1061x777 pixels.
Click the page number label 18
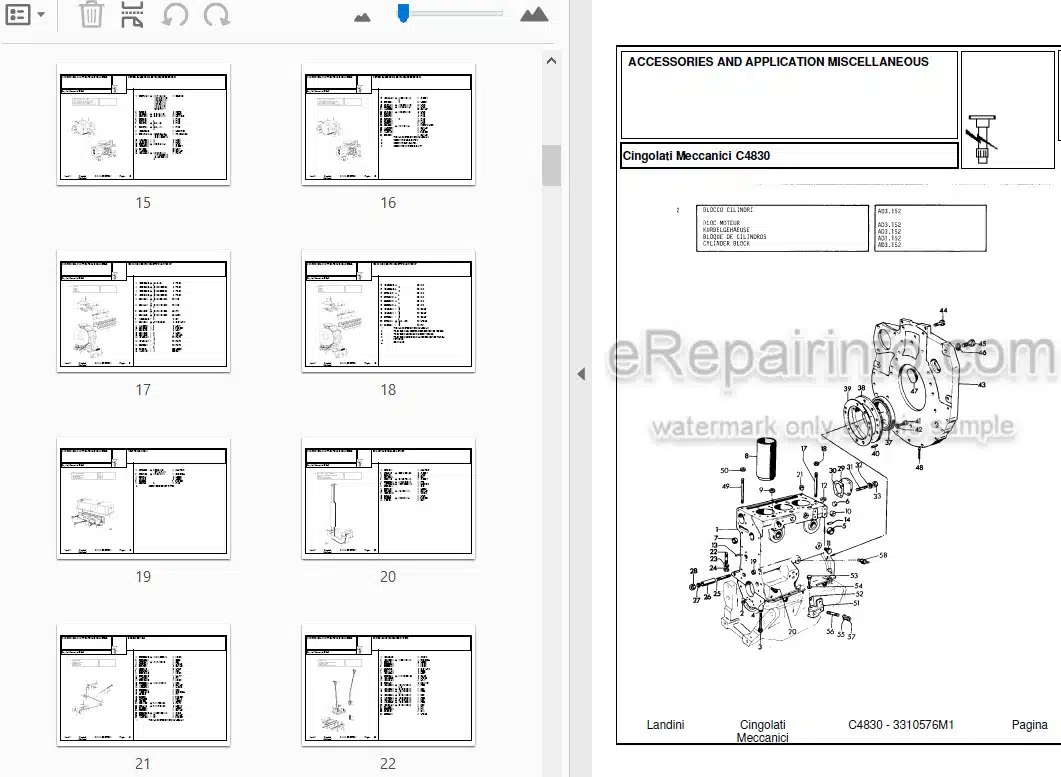click(x=388, y=390)
